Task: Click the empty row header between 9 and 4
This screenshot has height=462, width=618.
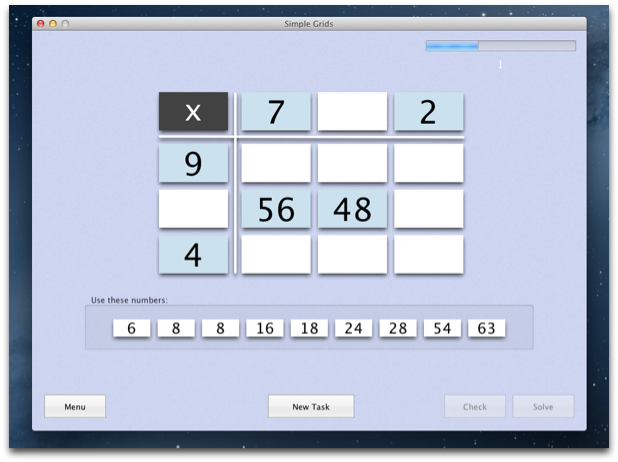Action: coord(194,209)
